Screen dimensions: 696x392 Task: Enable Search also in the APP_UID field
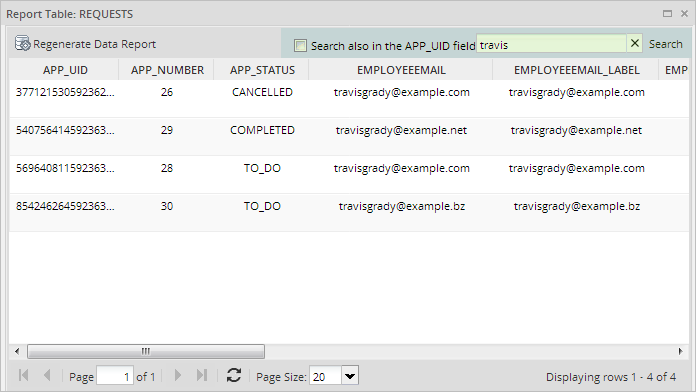[x=301, y=45]
